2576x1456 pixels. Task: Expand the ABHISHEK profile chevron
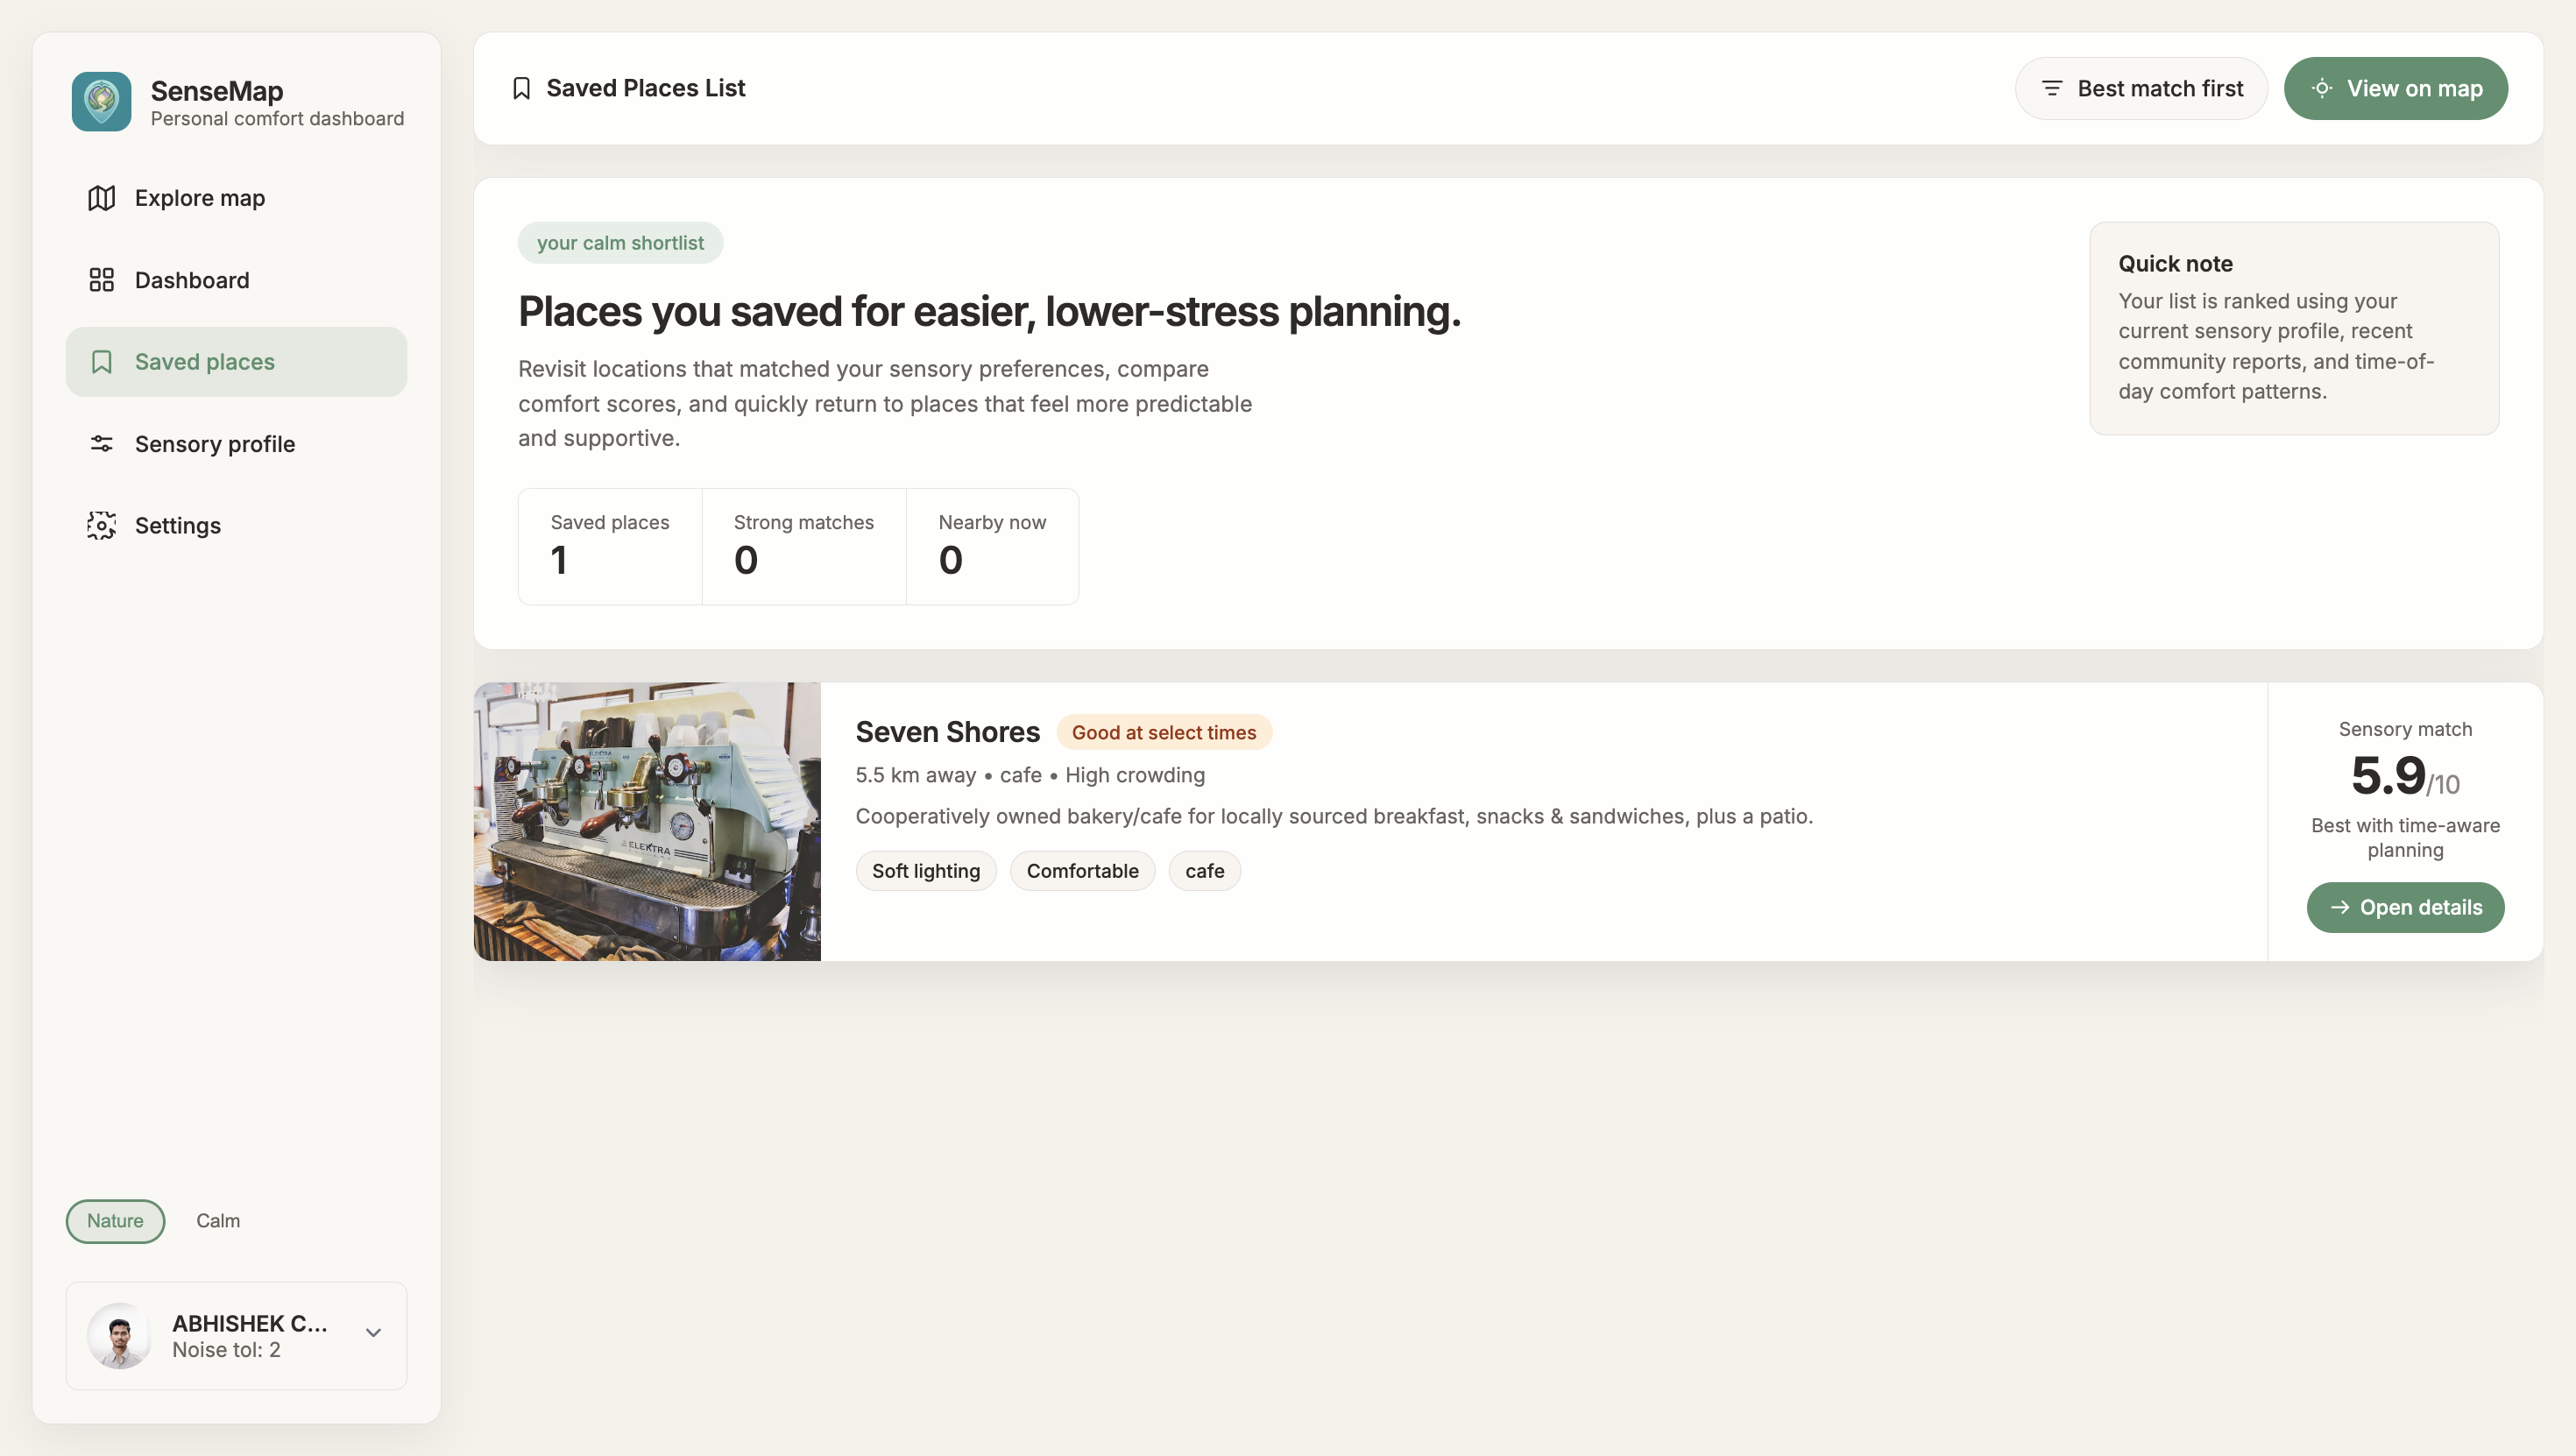click(373, 1333)
